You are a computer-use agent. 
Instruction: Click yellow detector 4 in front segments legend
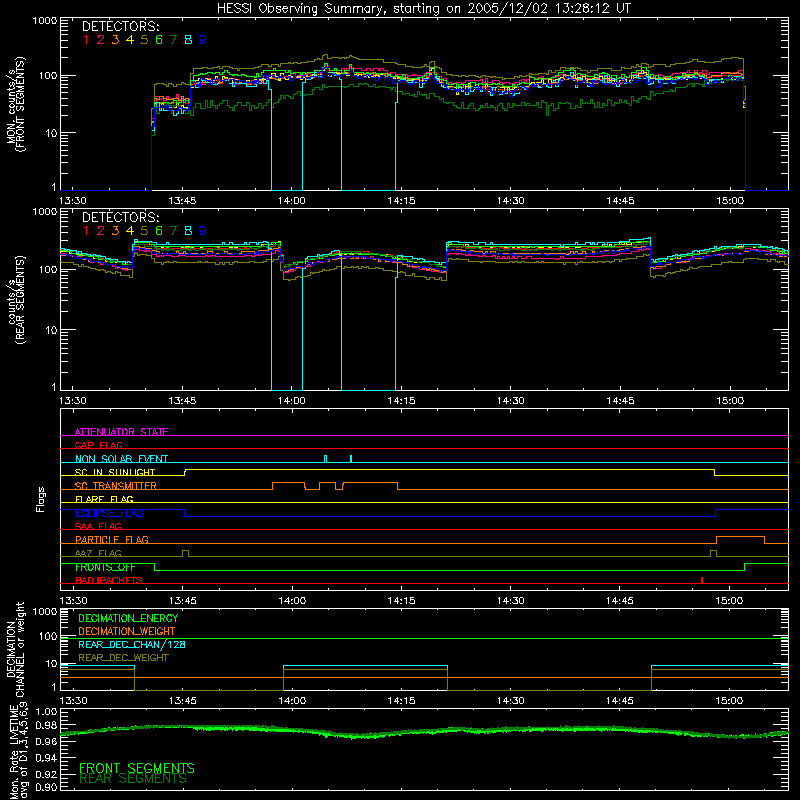130,40
